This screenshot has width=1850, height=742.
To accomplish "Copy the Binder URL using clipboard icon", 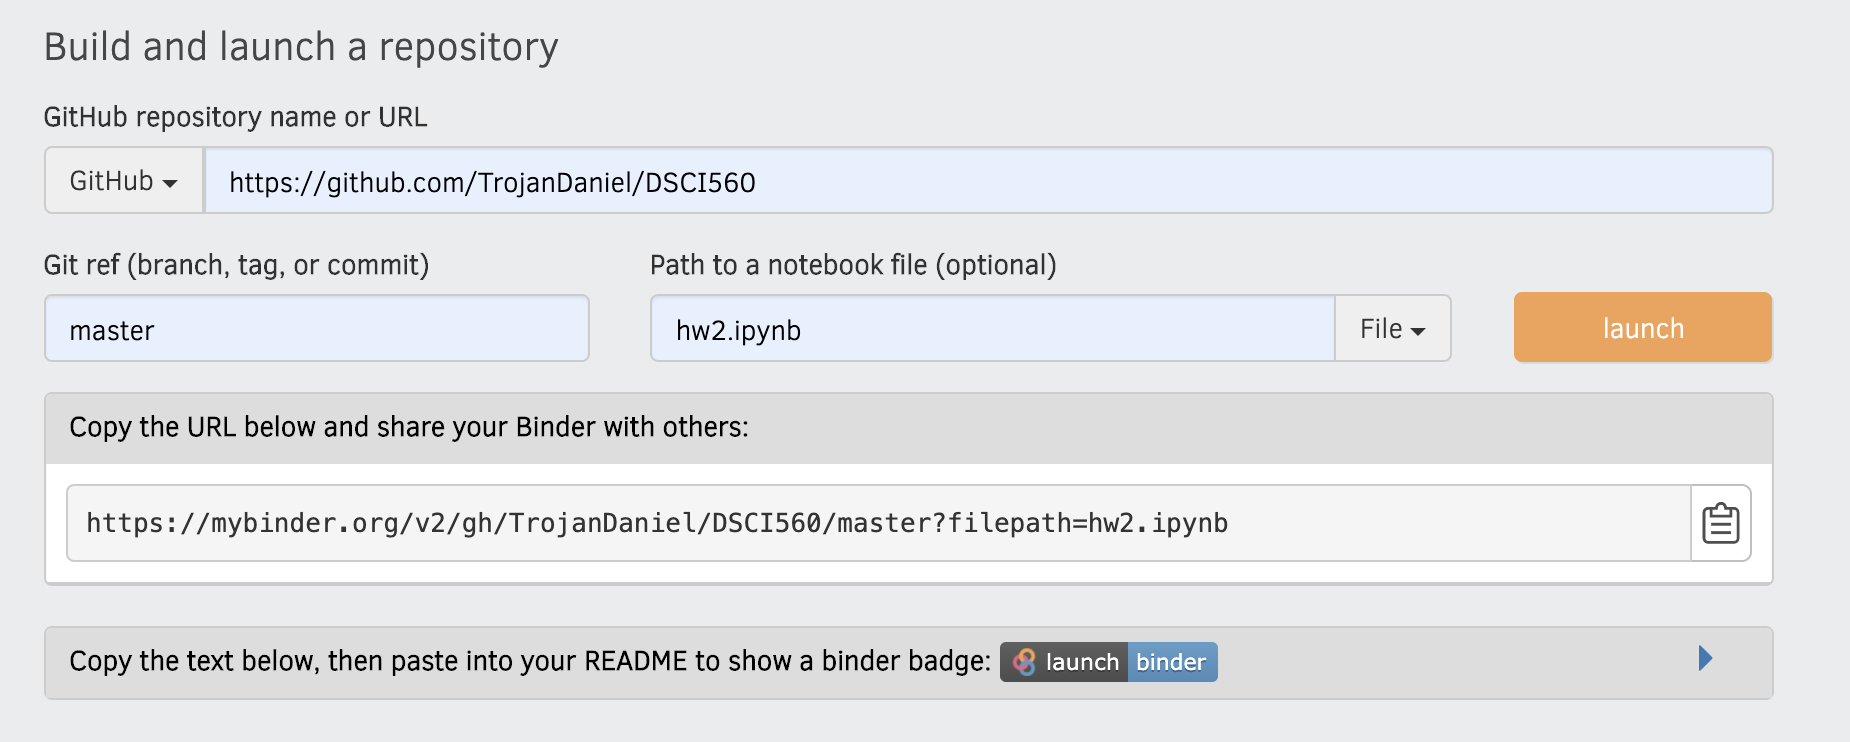I will pos(1720,523).
